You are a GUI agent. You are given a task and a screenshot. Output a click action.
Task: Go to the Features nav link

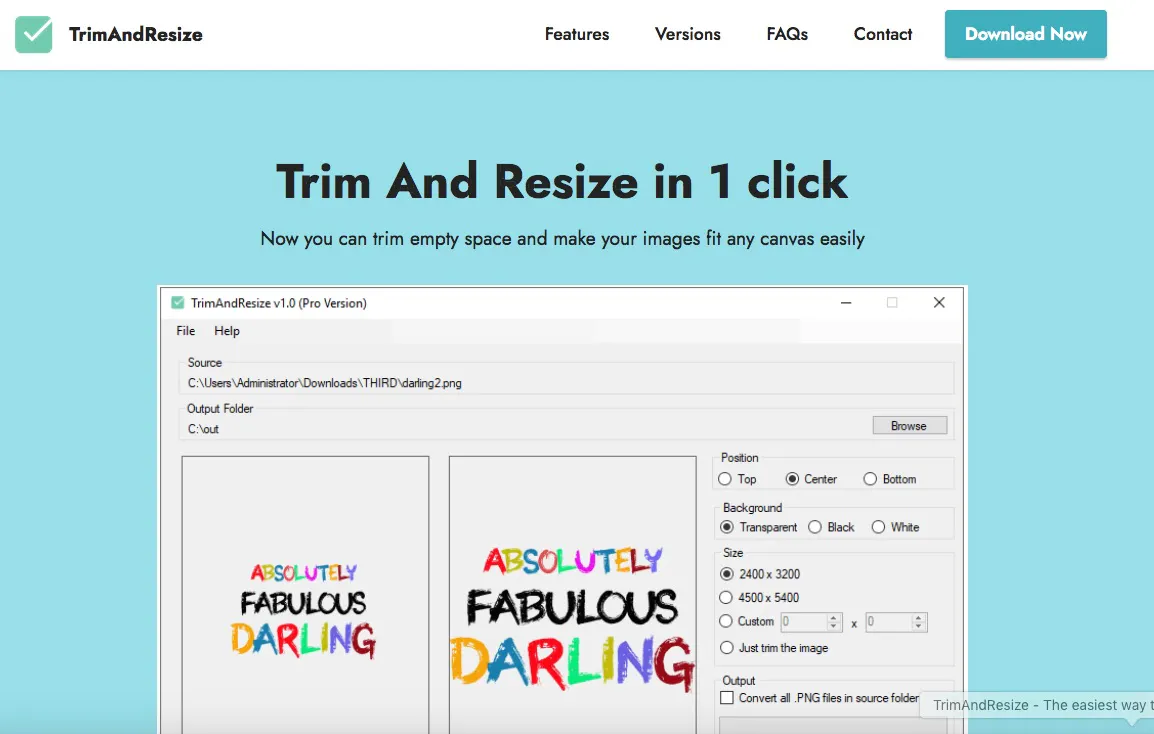coord(577,34)
